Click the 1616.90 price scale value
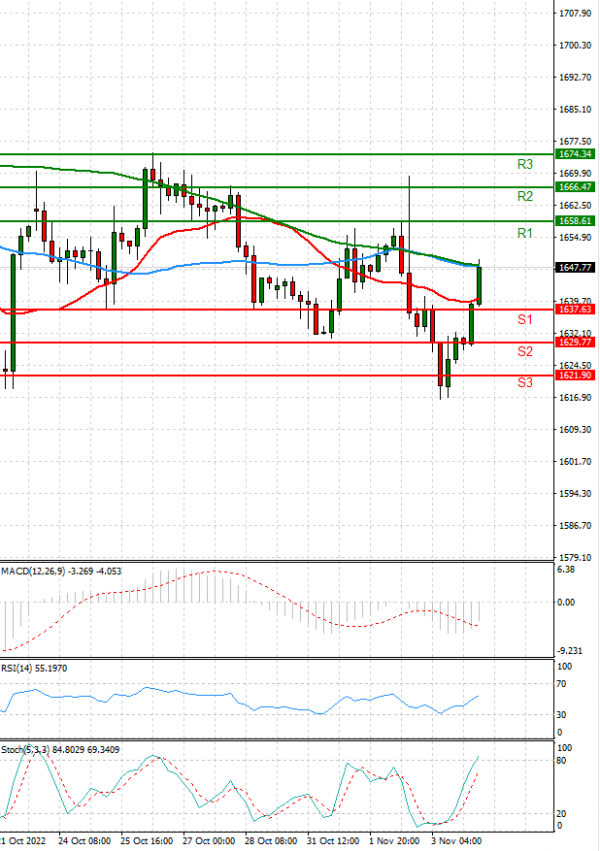Image resolution: width=600 pixels, height=851 pixels. tap(575, 398)
